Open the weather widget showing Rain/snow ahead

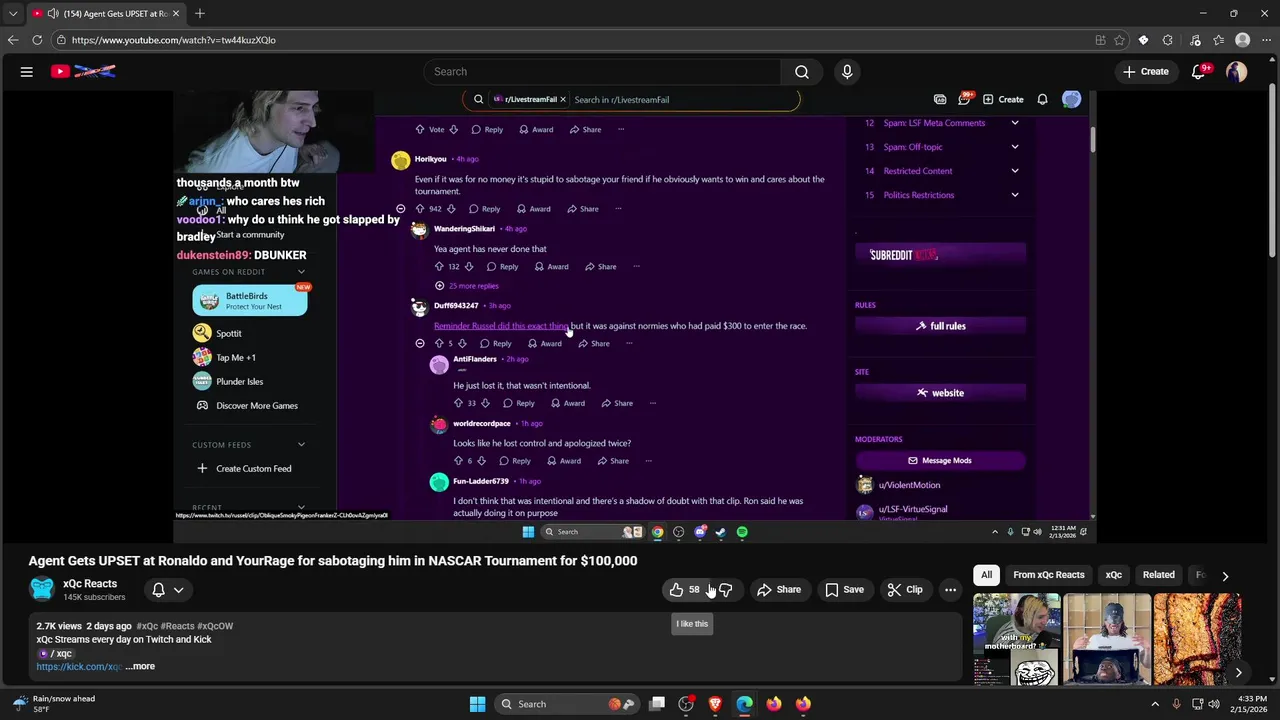click(x=56, y=704)
